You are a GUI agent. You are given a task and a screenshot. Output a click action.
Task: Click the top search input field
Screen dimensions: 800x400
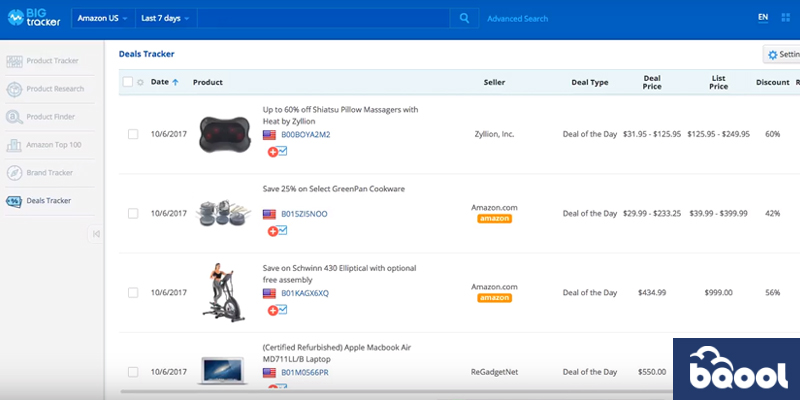tap(323, 18)
